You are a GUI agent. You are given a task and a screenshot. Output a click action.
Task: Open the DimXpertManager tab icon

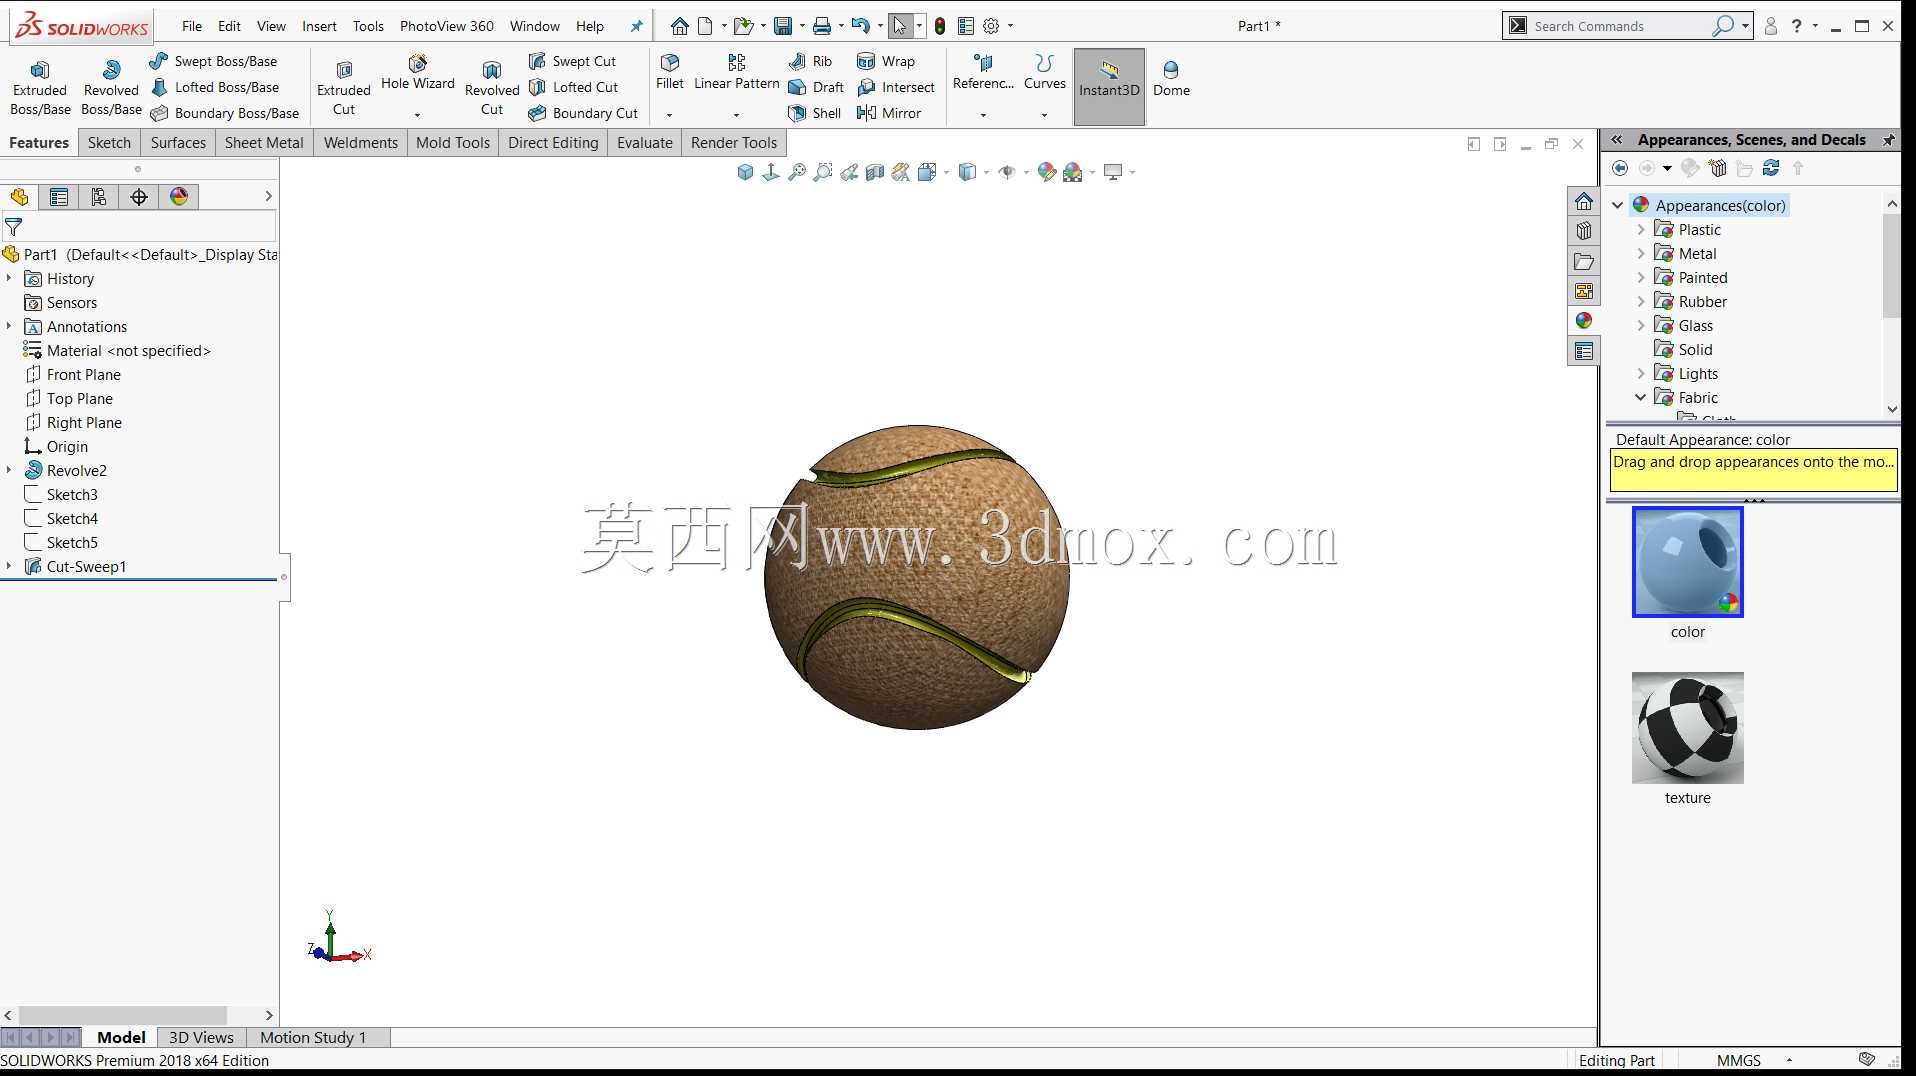click(x=139, y=197)
